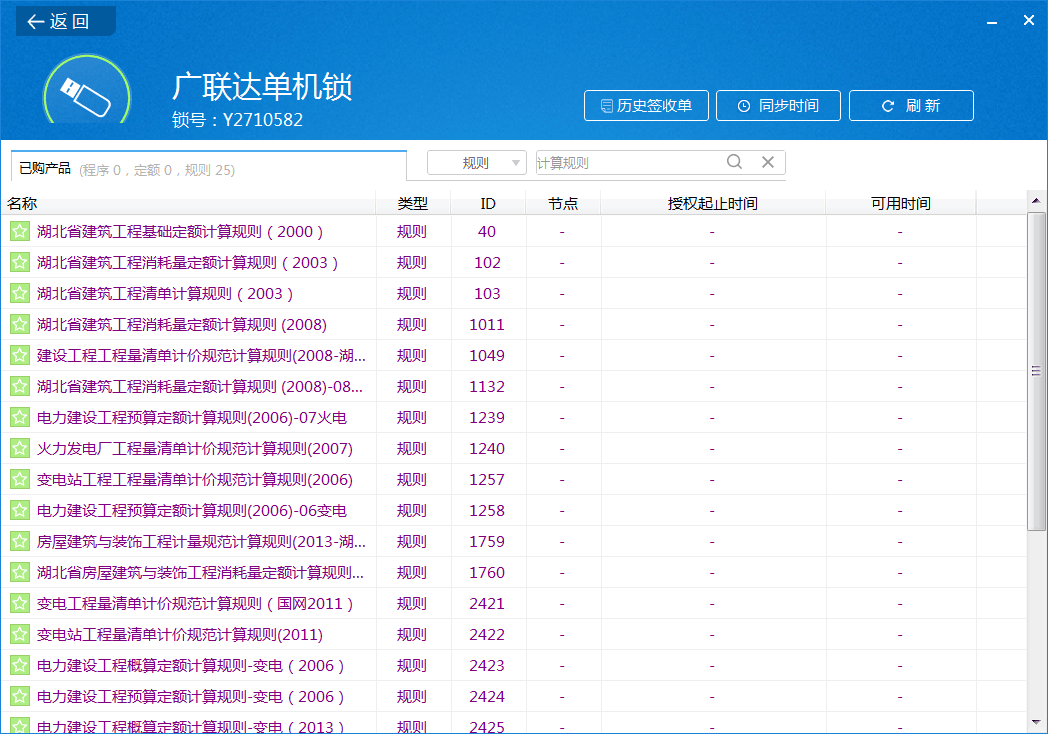
Task: Click the star icon for 电力建设工程预算定额计算规则(2006)-07火电
Action: [x=19, y=417]
